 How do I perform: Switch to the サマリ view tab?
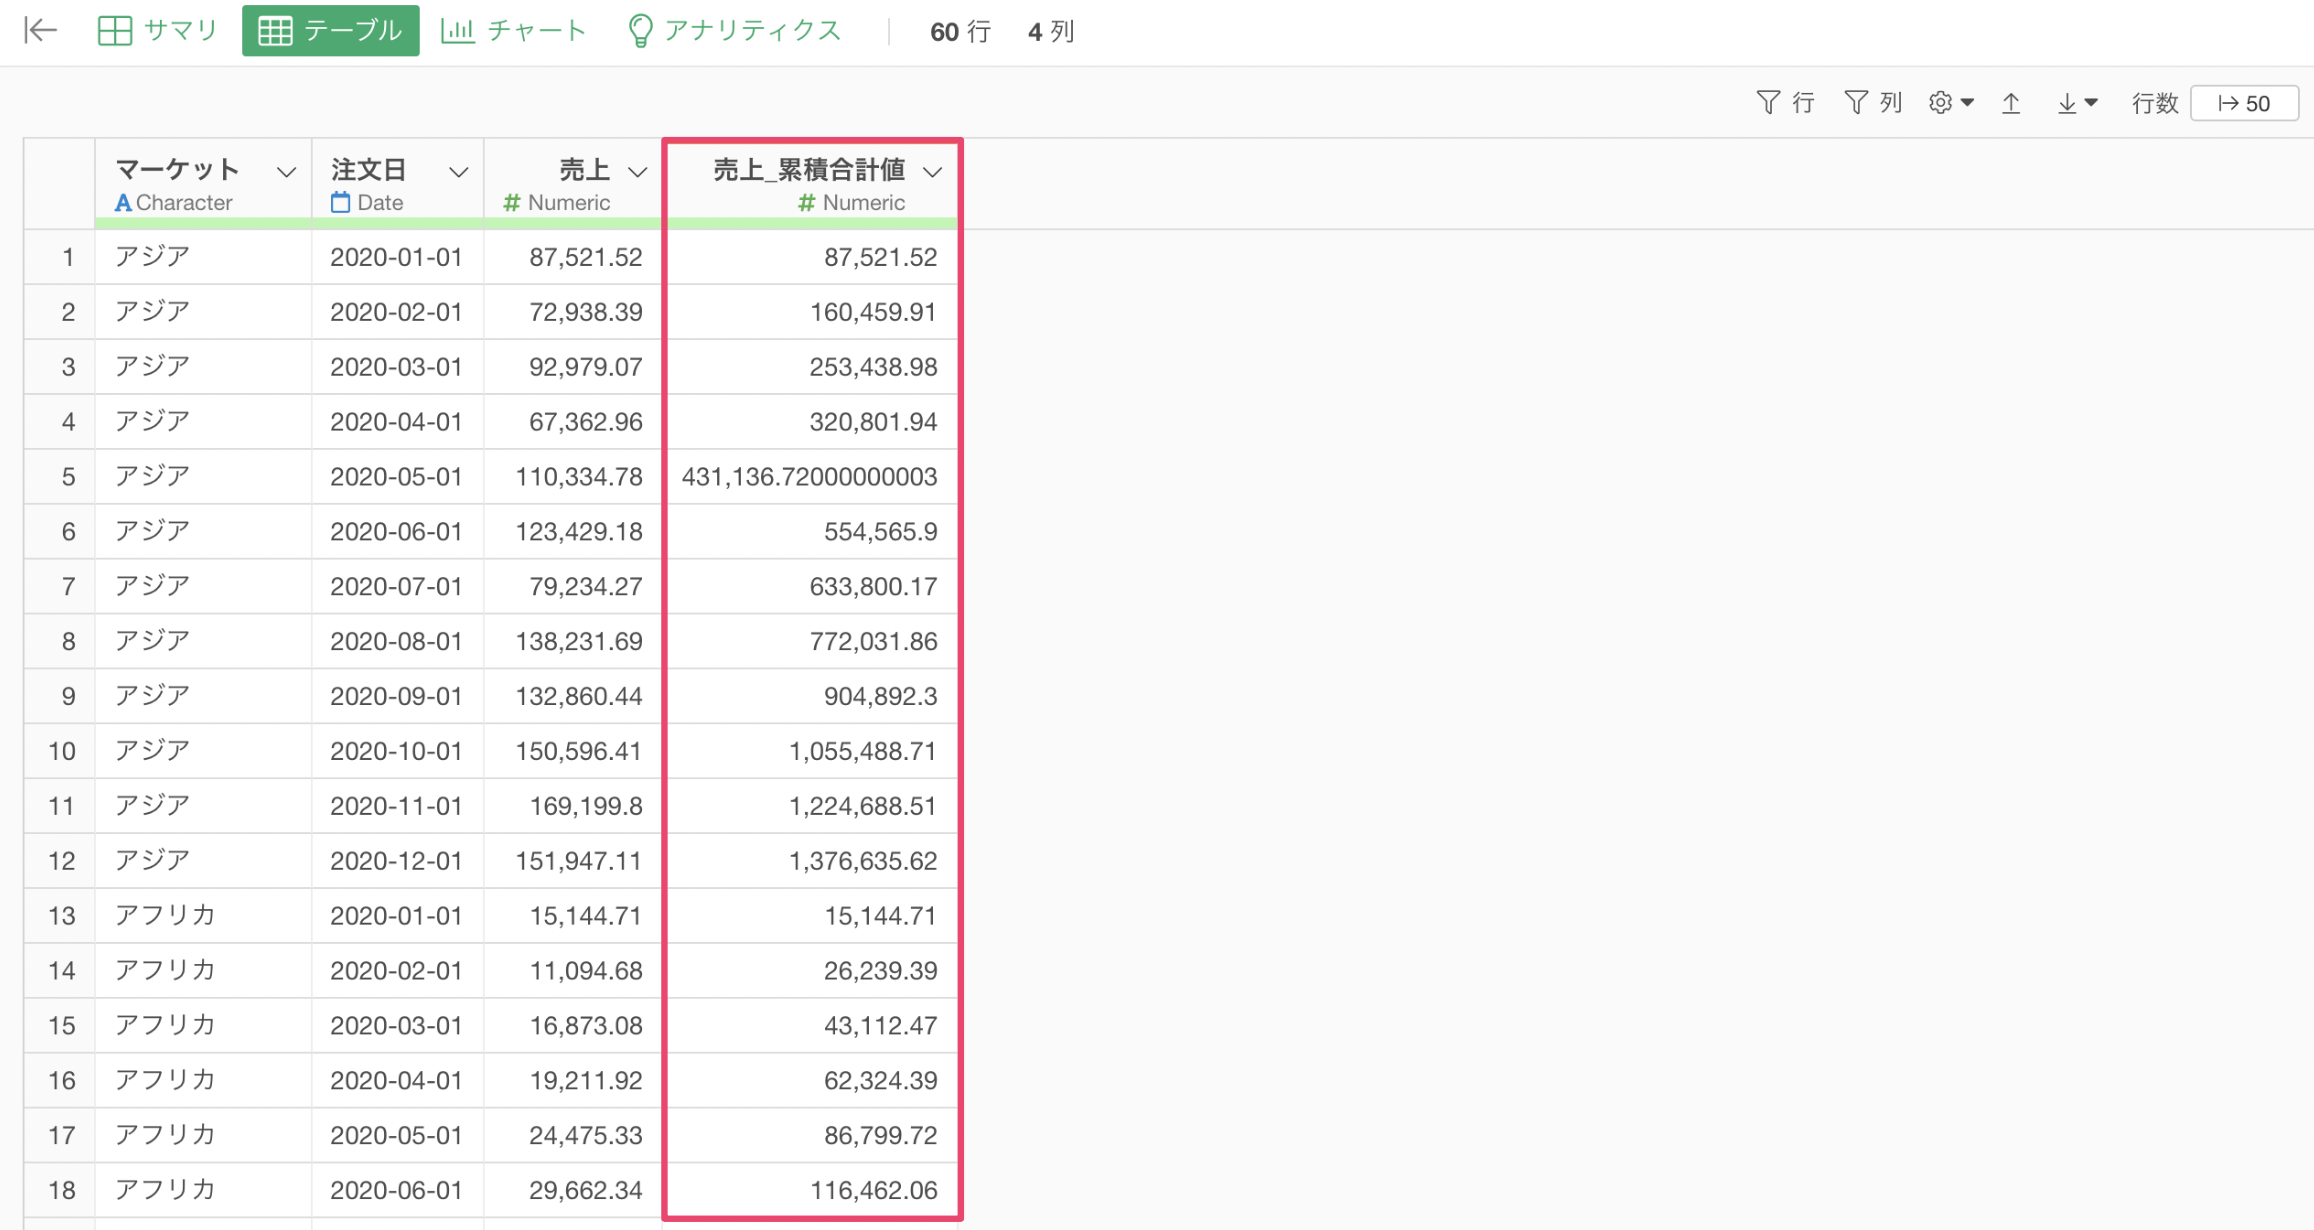(x=158, y=31)
